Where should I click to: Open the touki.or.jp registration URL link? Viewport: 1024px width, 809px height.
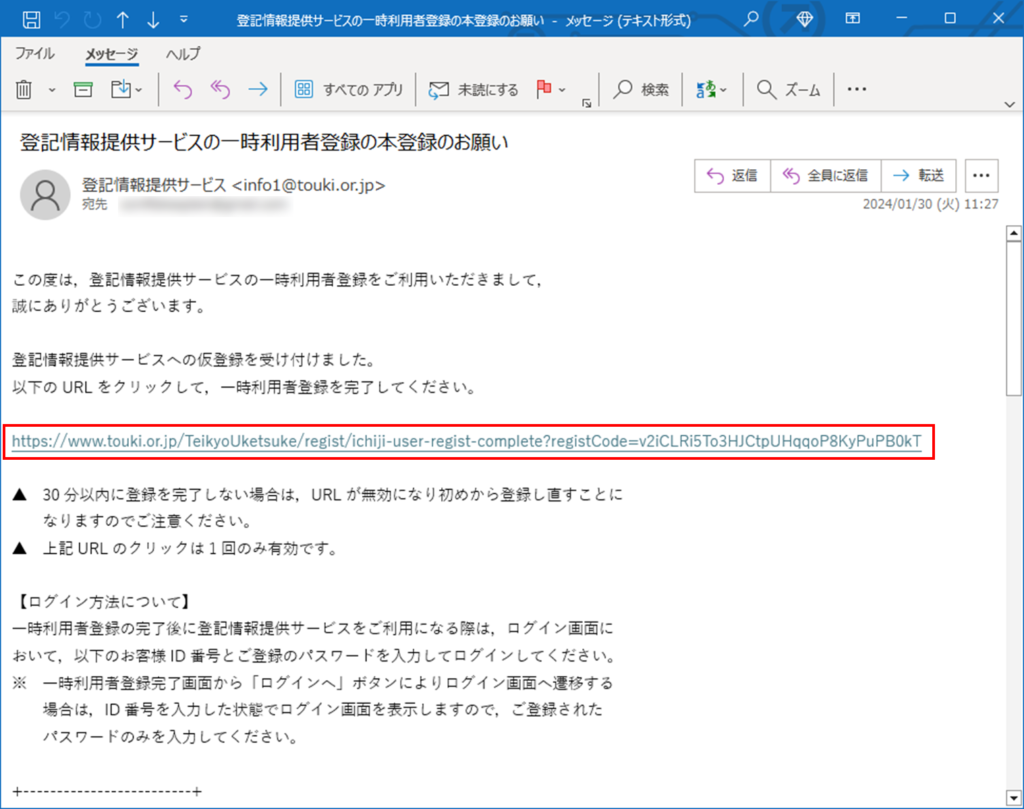click(466, 440)
